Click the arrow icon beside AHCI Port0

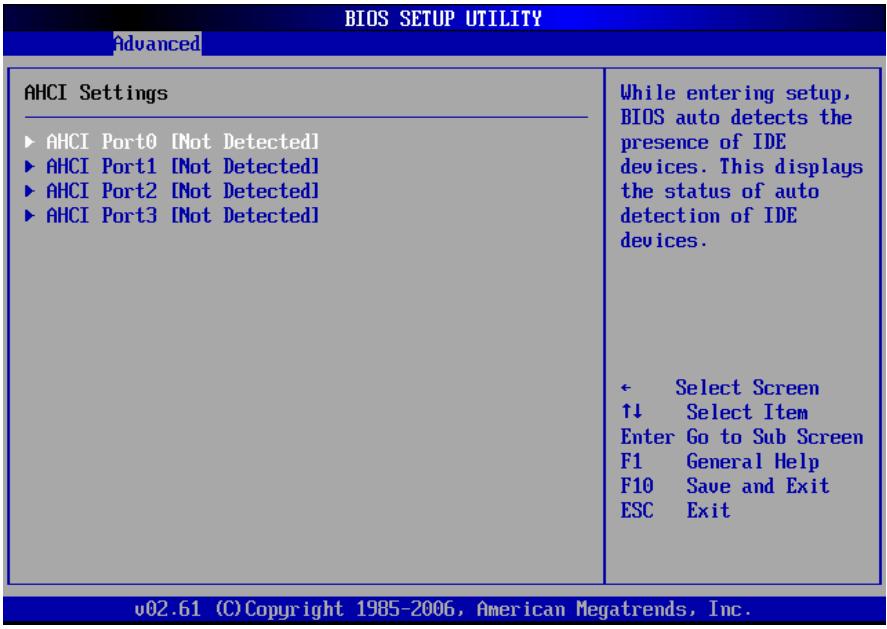click(29, 141)
